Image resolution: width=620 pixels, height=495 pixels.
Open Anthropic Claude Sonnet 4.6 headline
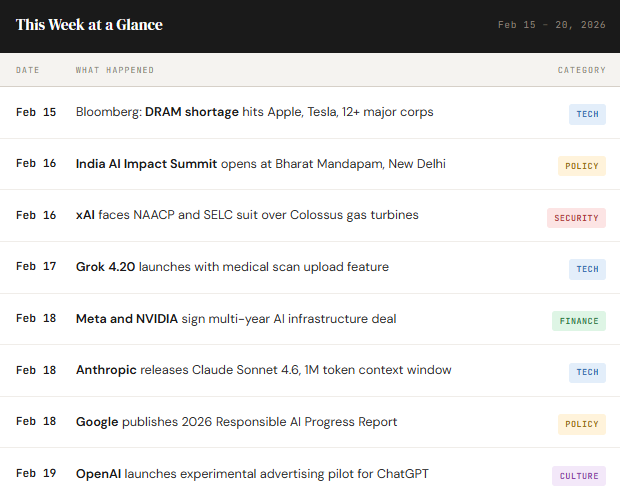coord(263,370)
